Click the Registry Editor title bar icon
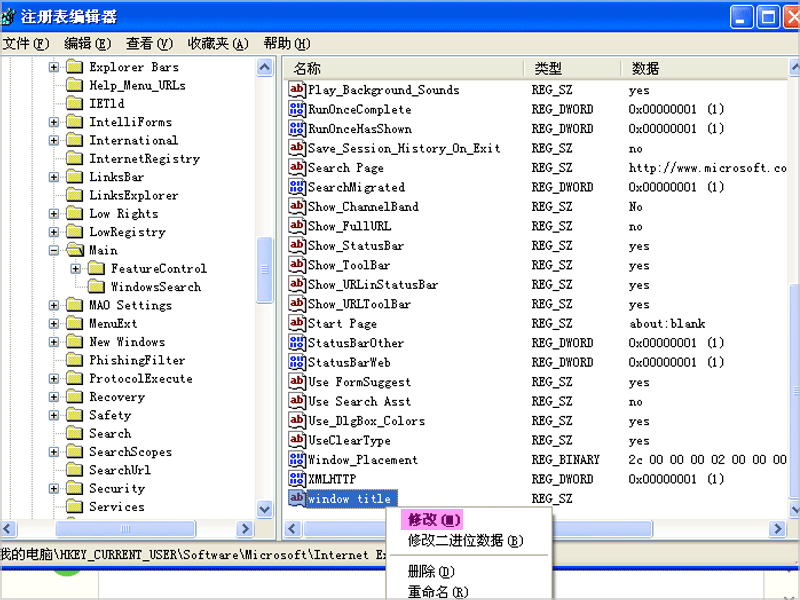Viewport: 800px width, 600px height. tap(7, 17)
